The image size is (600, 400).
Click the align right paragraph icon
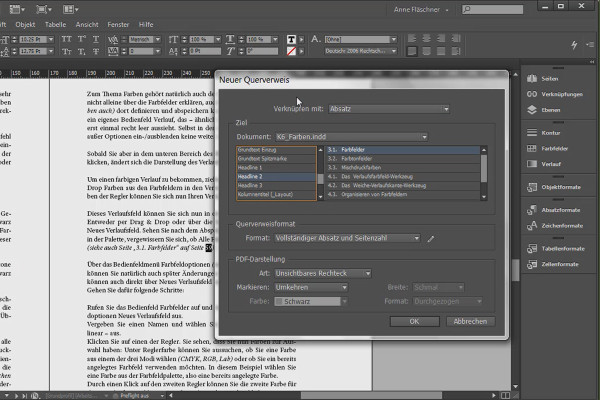[x=441, y=38]
